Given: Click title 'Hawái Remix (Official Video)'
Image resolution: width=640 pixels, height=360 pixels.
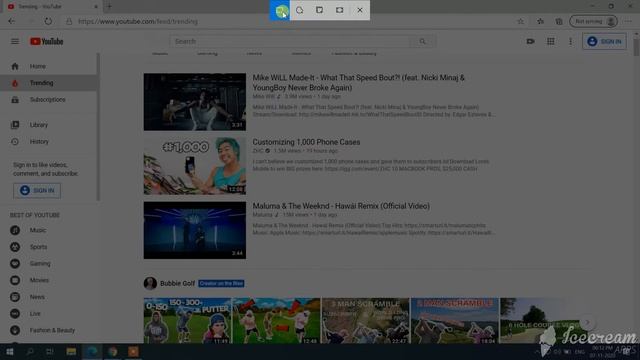Looking at the screenshot, I should tap(341, 206).
